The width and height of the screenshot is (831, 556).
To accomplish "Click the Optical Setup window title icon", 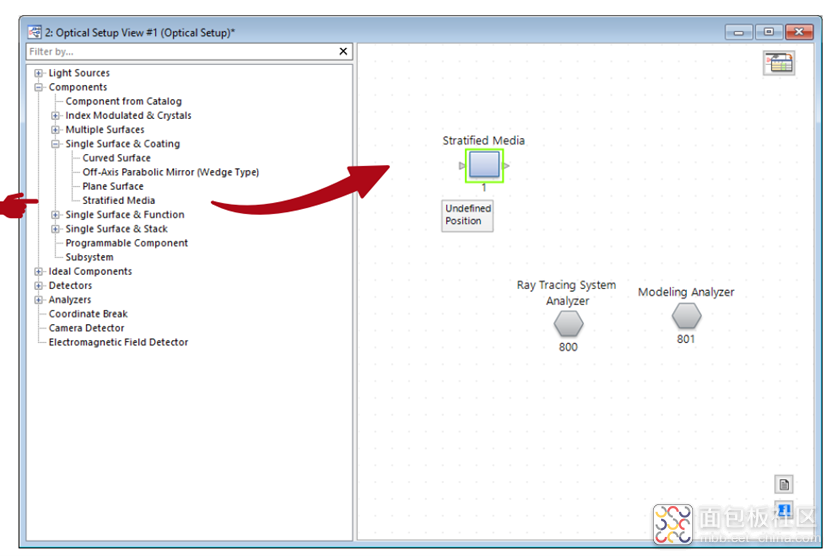I will point(34,32).
